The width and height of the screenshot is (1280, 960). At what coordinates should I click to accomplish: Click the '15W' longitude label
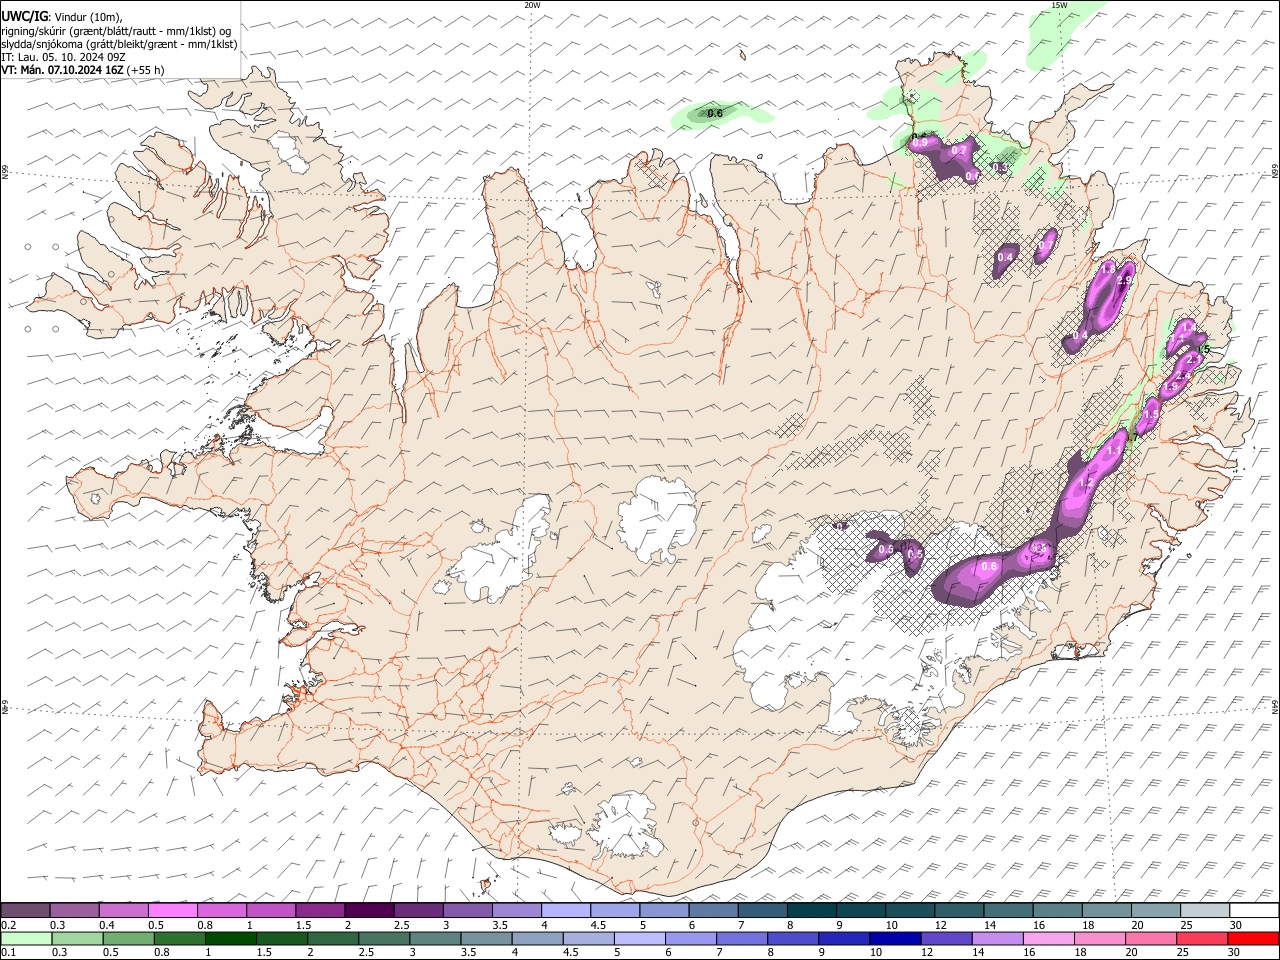[x=1059, y=5]
